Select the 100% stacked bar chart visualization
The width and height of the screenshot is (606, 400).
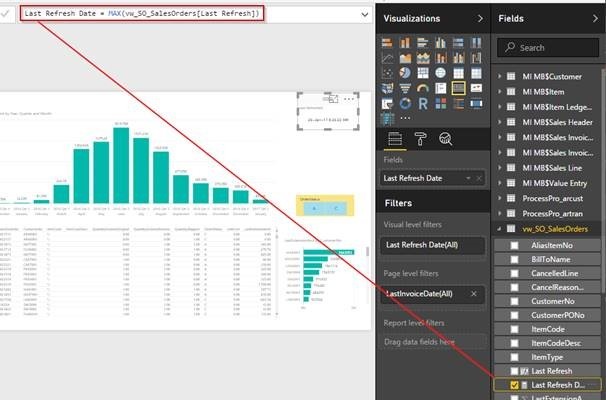pyautogui.click(x=458, y=43)
